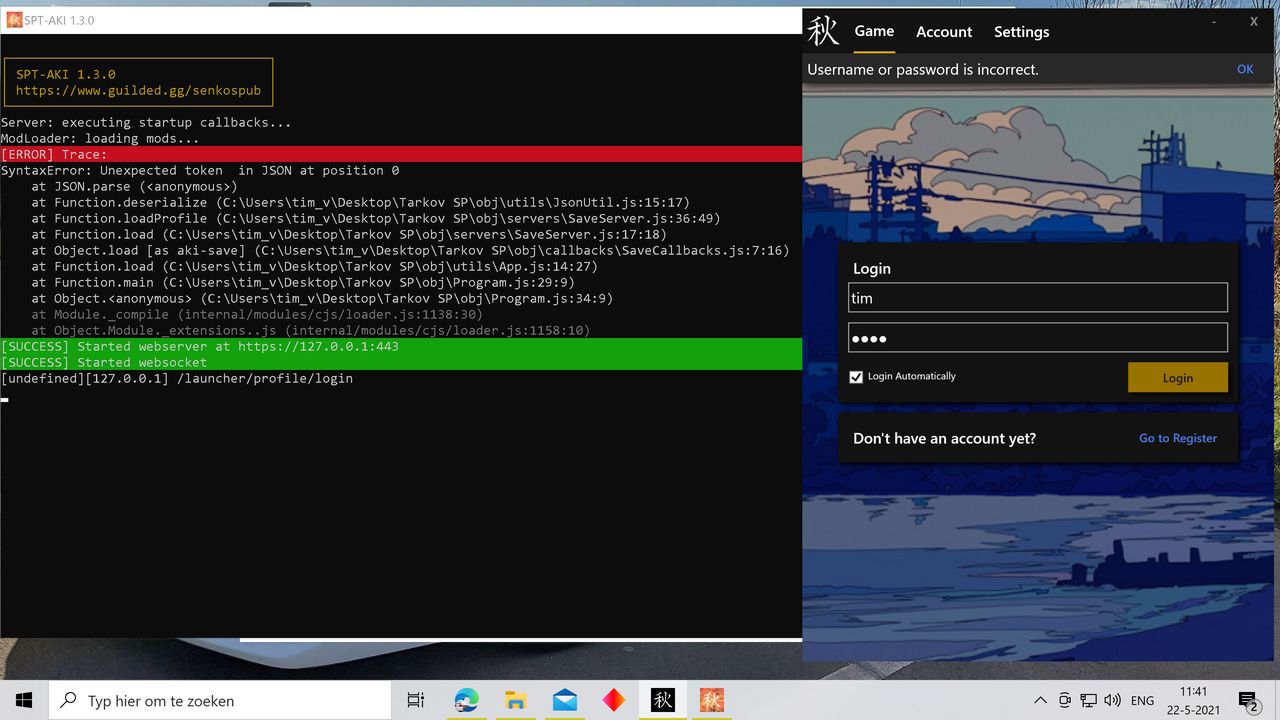Click the yellow Login button

point(1177,377)
